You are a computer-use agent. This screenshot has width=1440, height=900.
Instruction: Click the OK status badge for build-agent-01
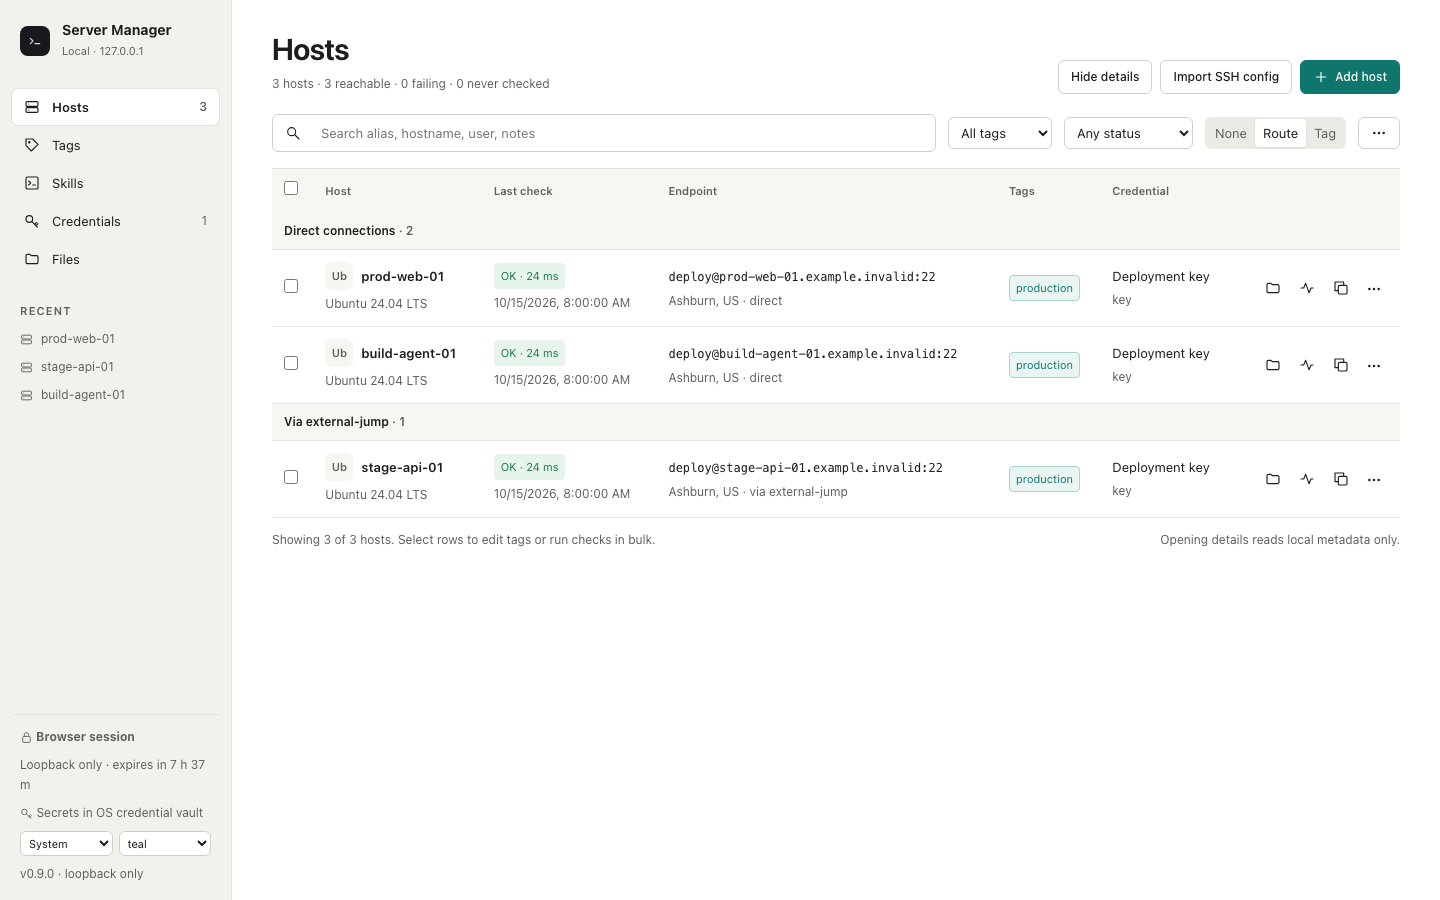pyautogui.click(x=529, y=353)
